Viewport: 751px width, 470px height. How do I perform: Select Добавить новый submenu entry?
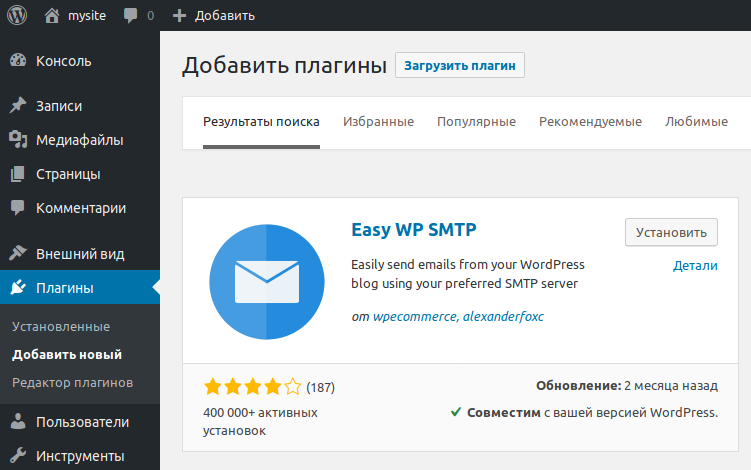(x=67, y=355)
